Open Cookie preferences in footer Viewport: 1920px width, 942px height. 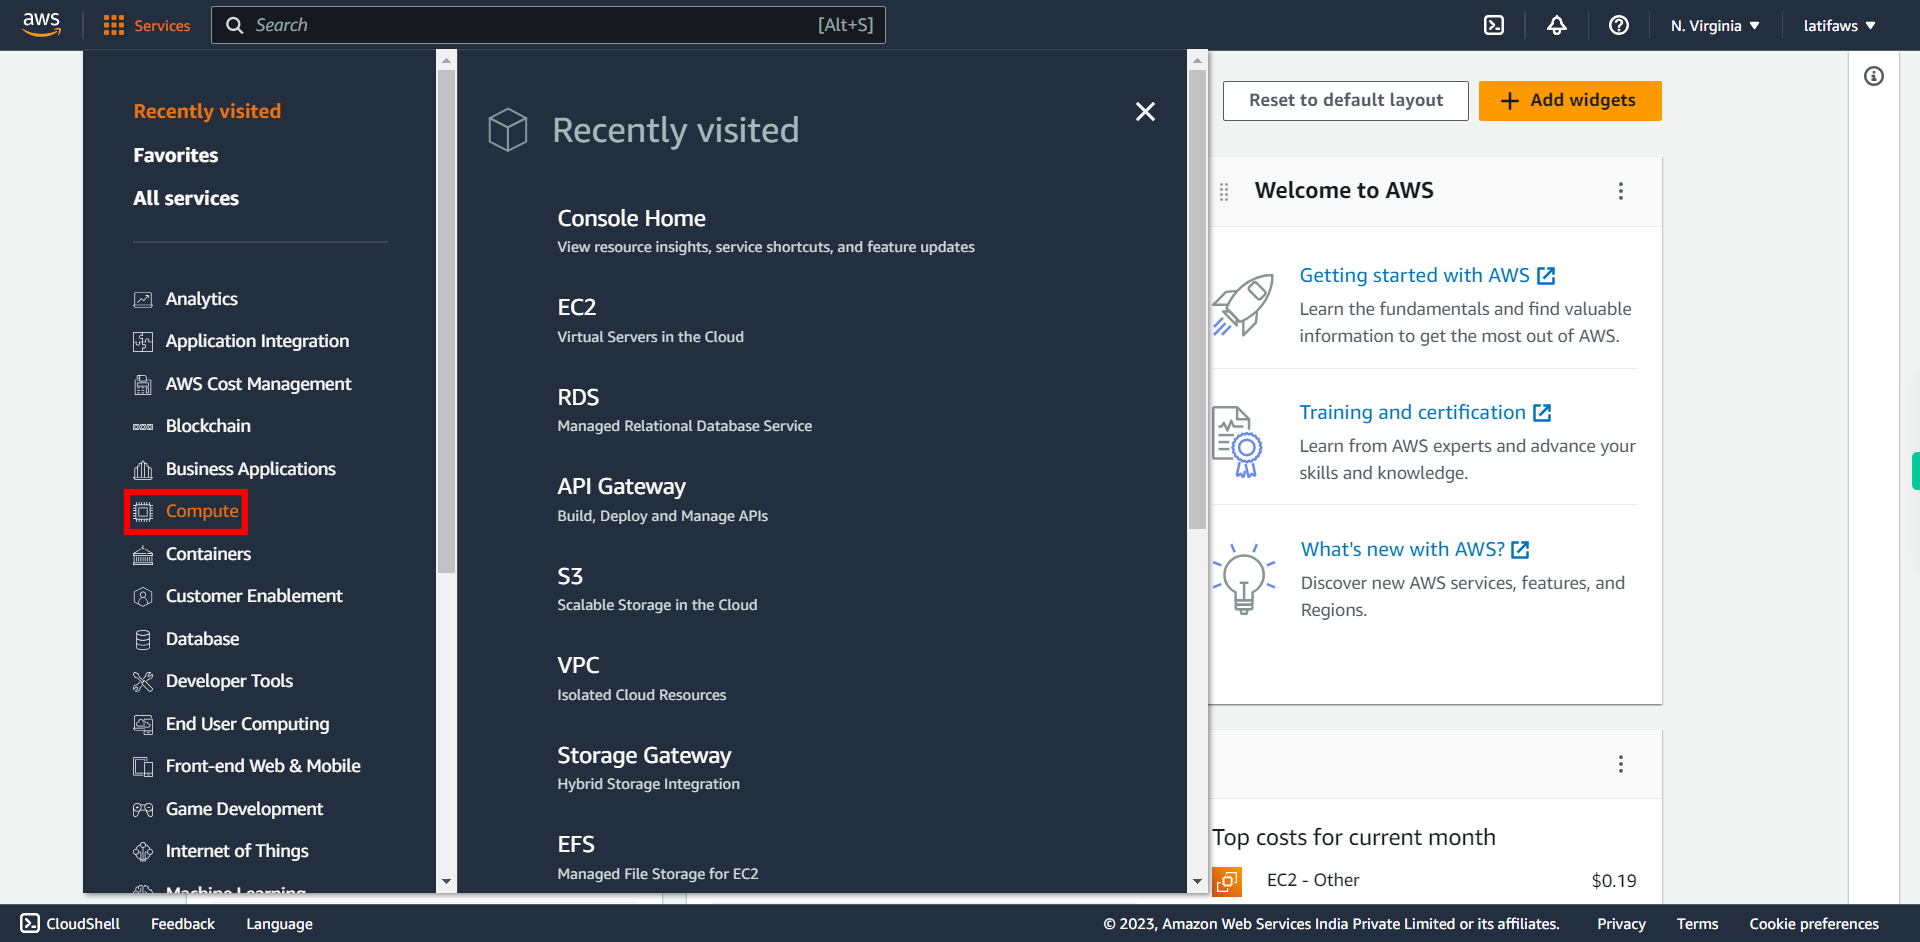(x=1814, y=924)
